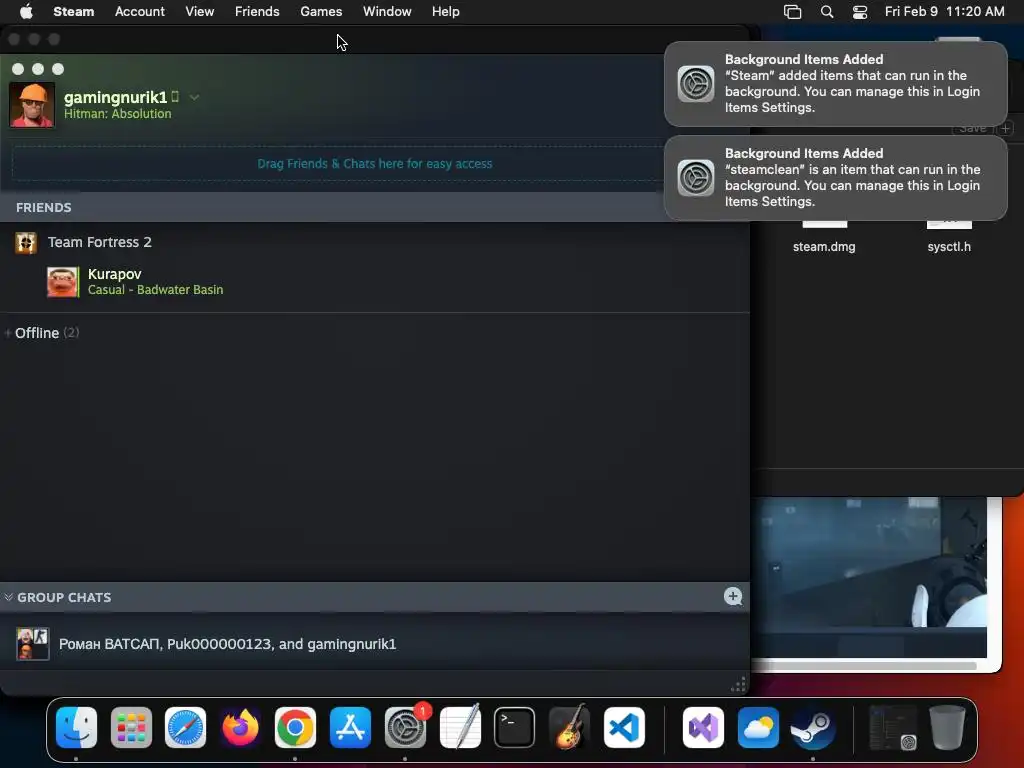Open the Friends menu in menu bar
The image size is (1024, 768).
click(257, 12)
